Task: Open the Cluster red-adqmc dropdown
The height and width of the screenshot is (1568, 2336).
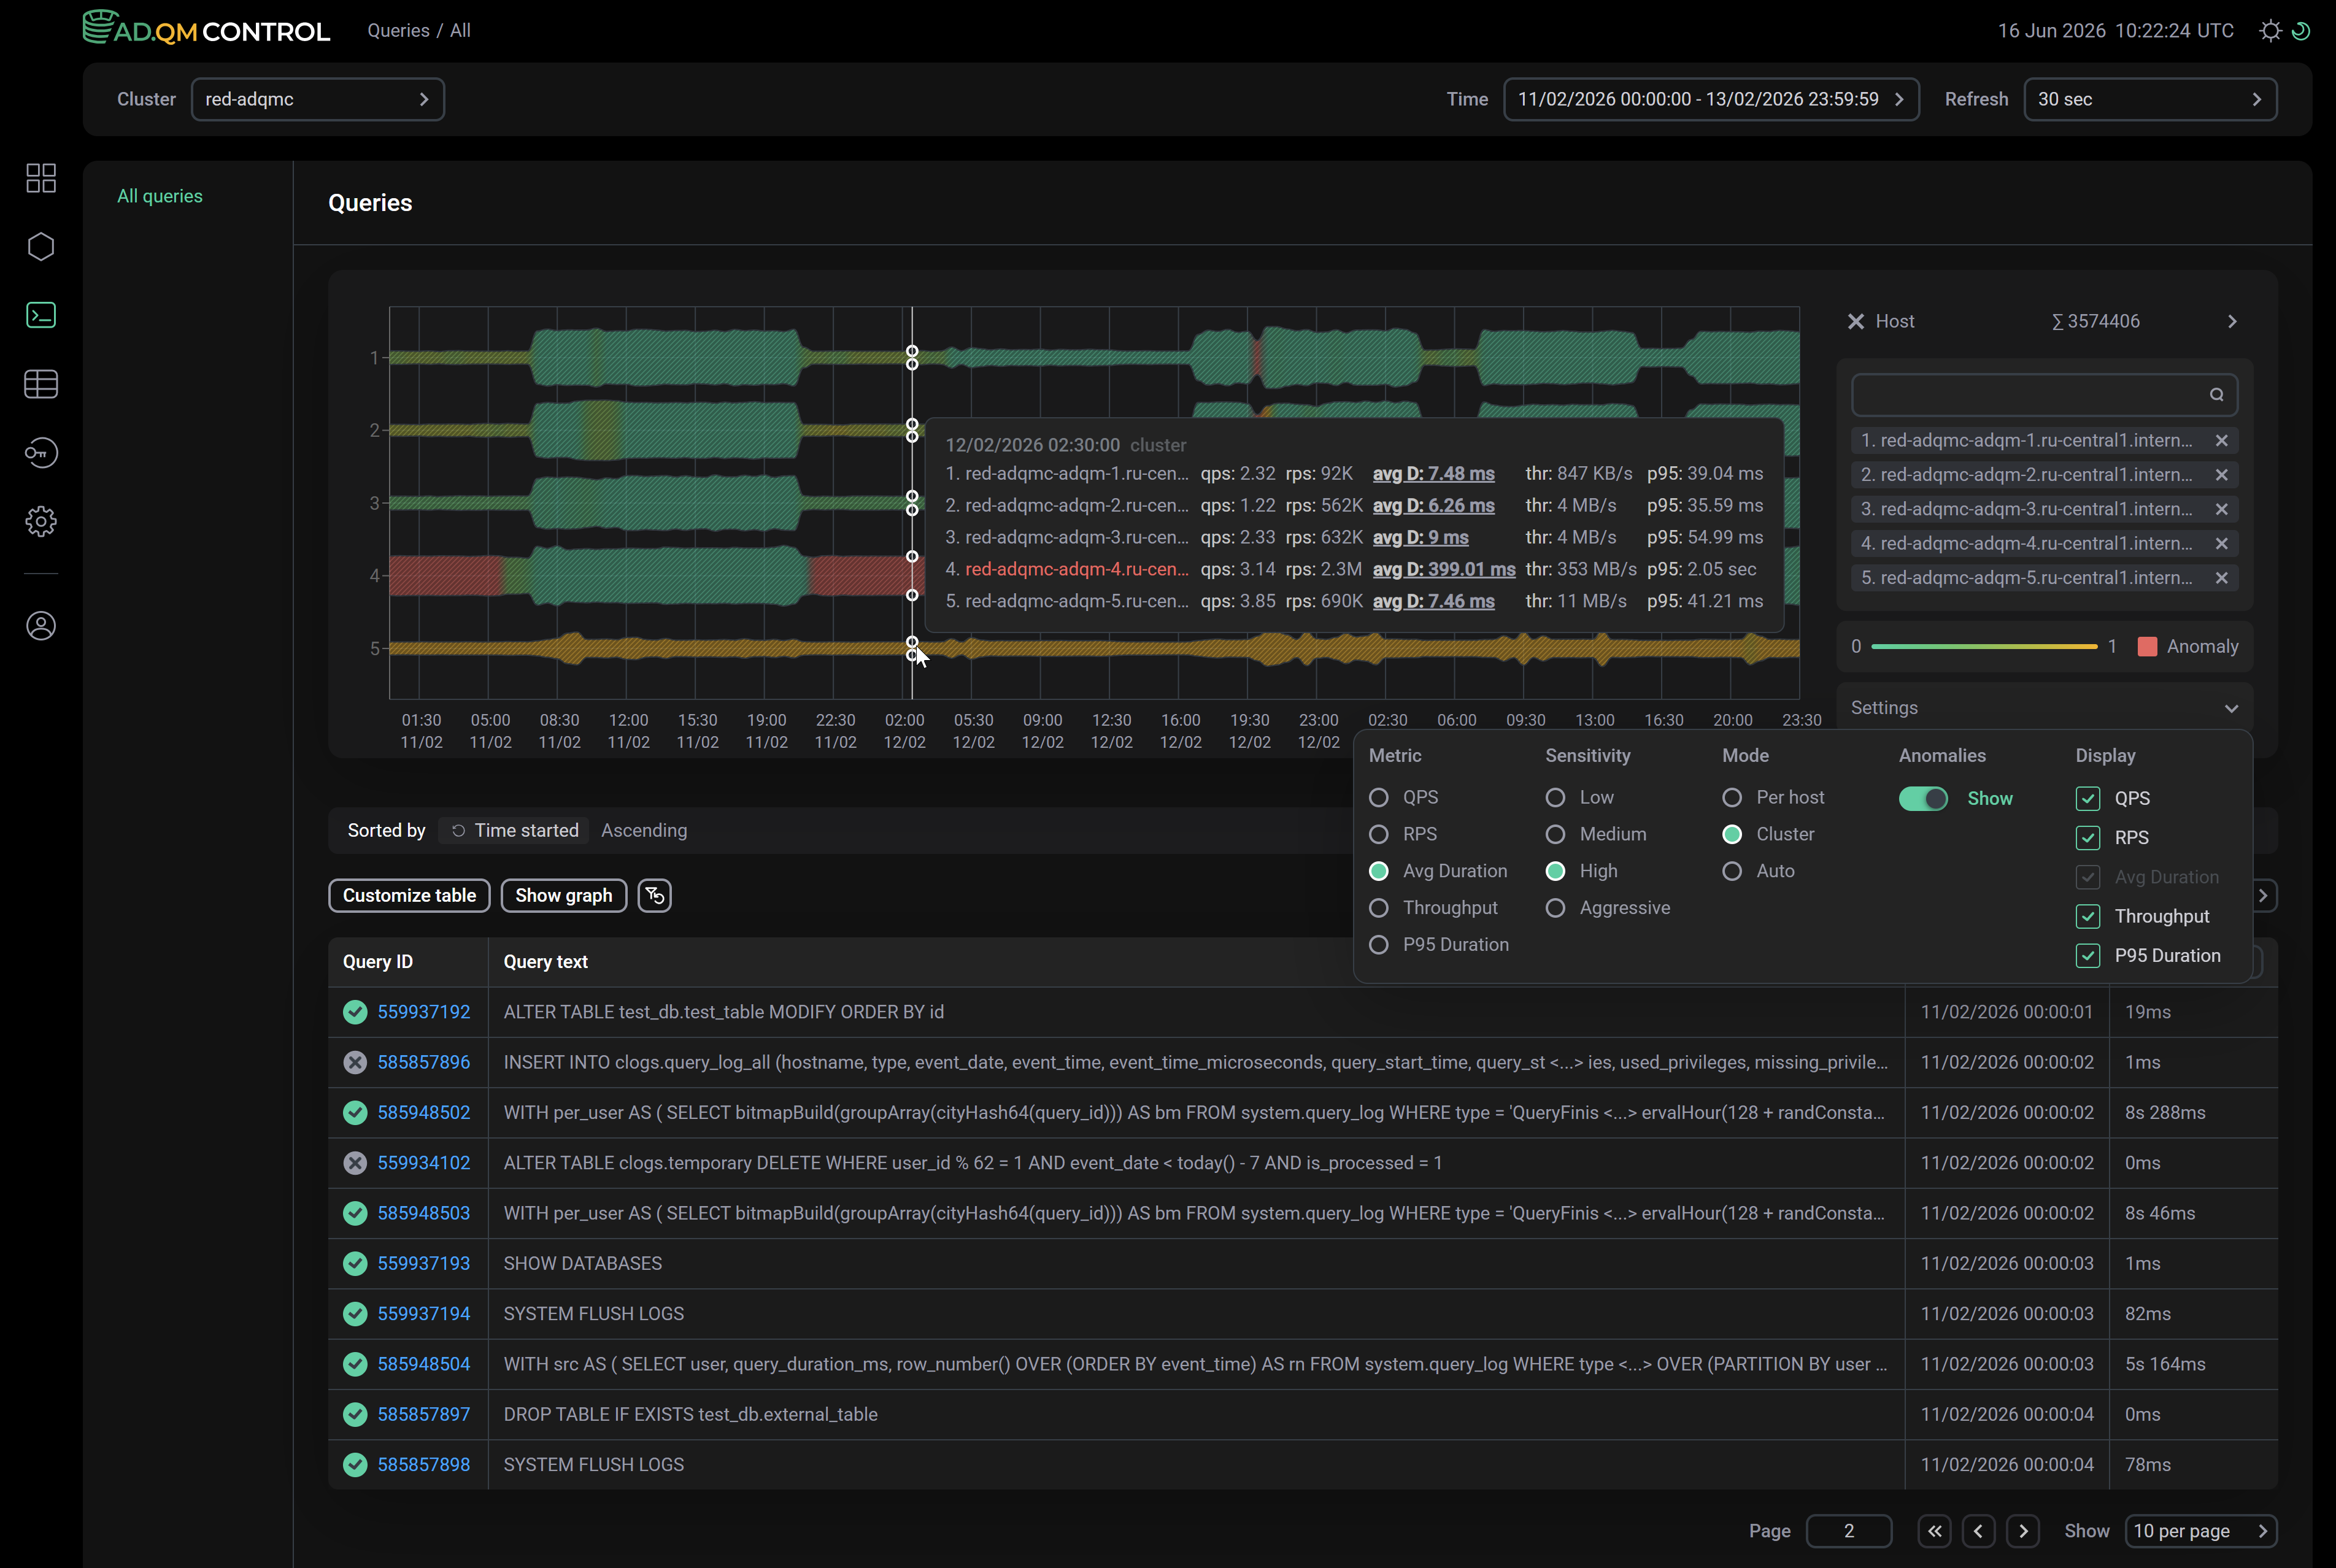Action: pyautogui.click(x=318, y=99)
